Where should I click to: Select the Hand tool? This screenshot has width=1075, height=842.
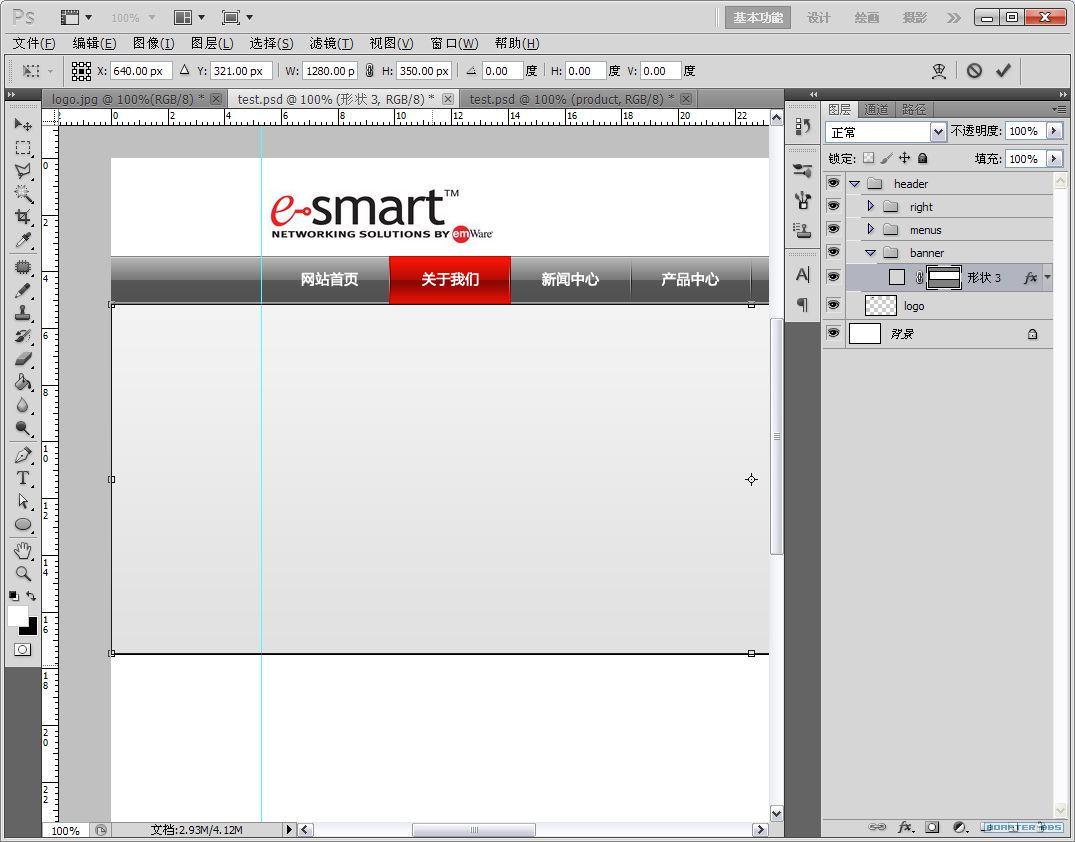coord(23,551)
